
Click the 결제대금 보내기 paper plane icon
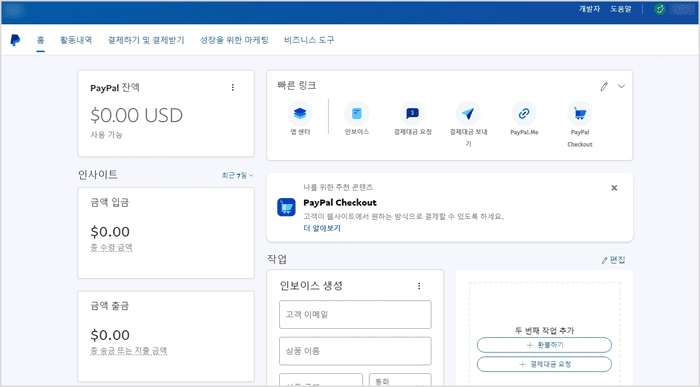click(x=468, y=113)
